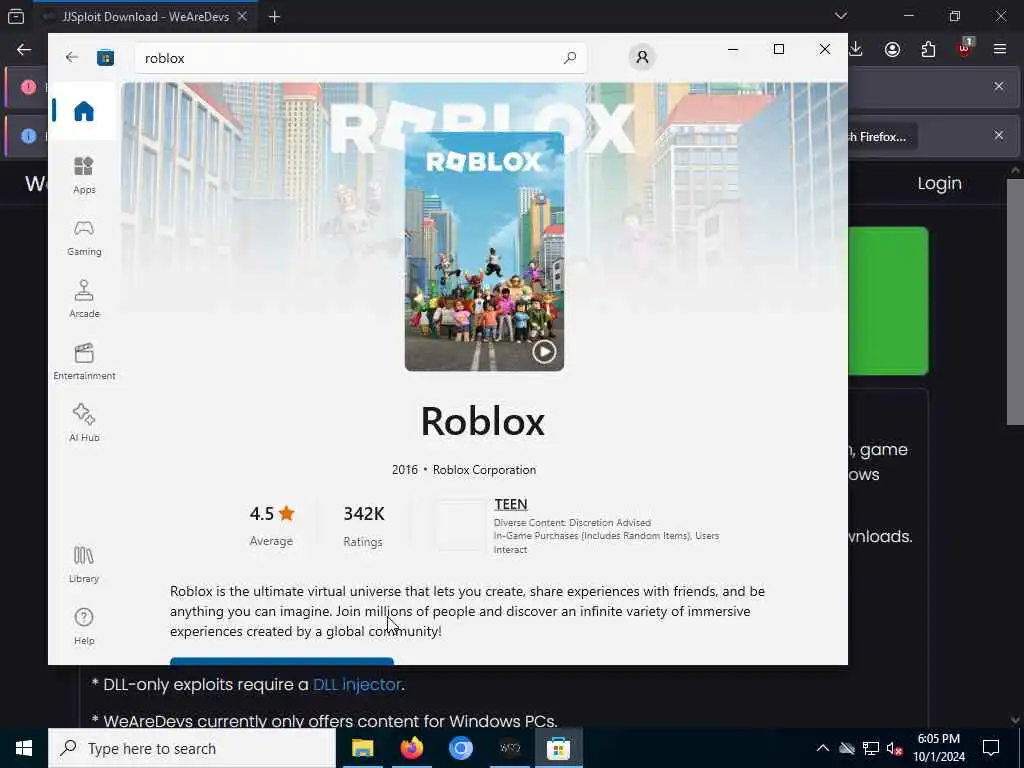Open Firefox from taskbar

point(411,748)
